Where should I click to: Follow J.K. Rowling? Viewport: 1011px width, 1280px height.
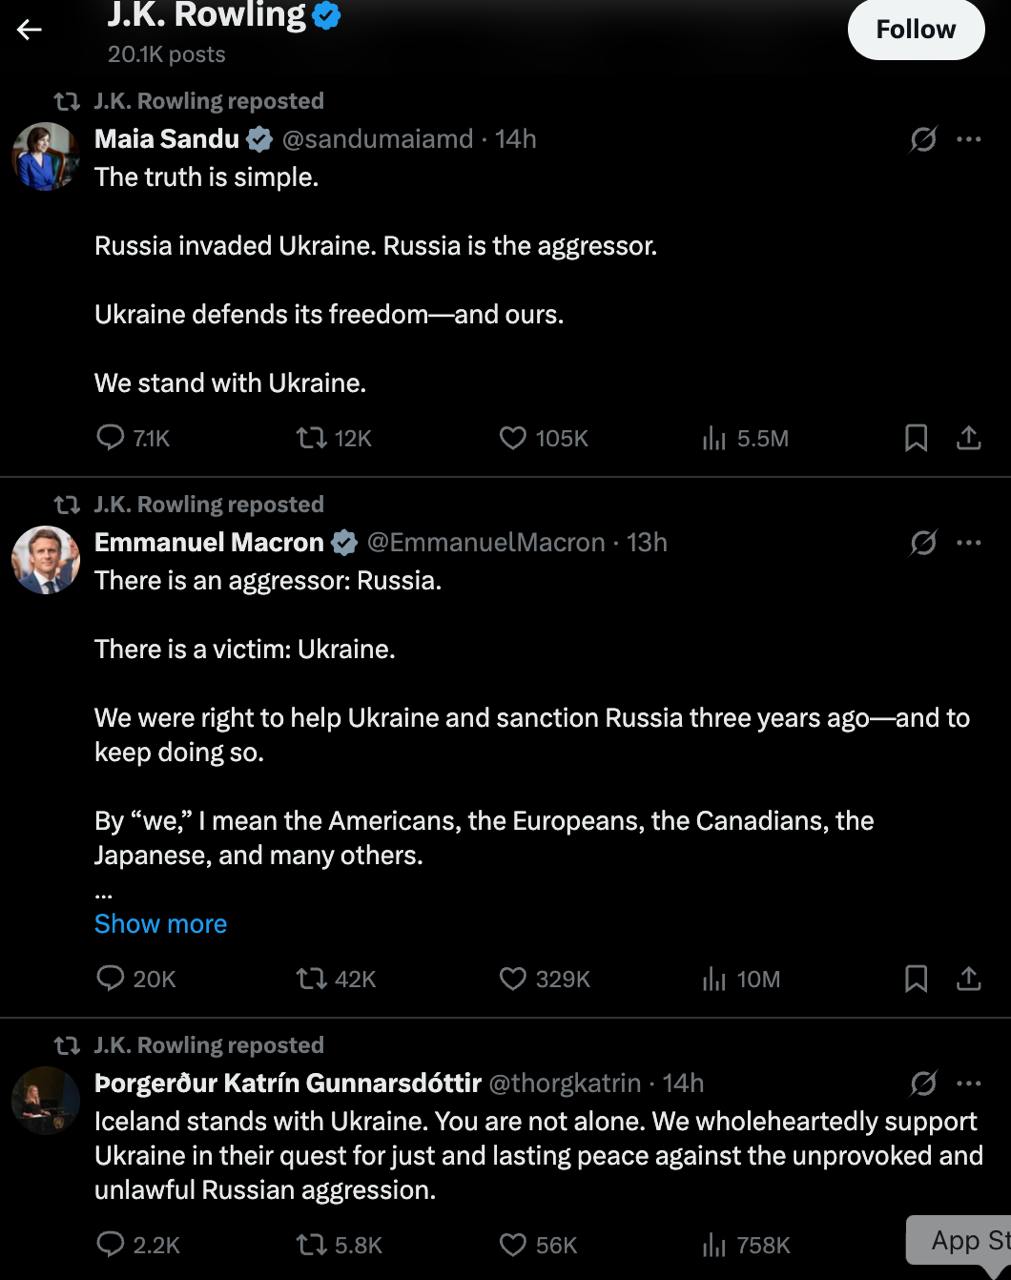pyautogui.click(x=914, y=29)
